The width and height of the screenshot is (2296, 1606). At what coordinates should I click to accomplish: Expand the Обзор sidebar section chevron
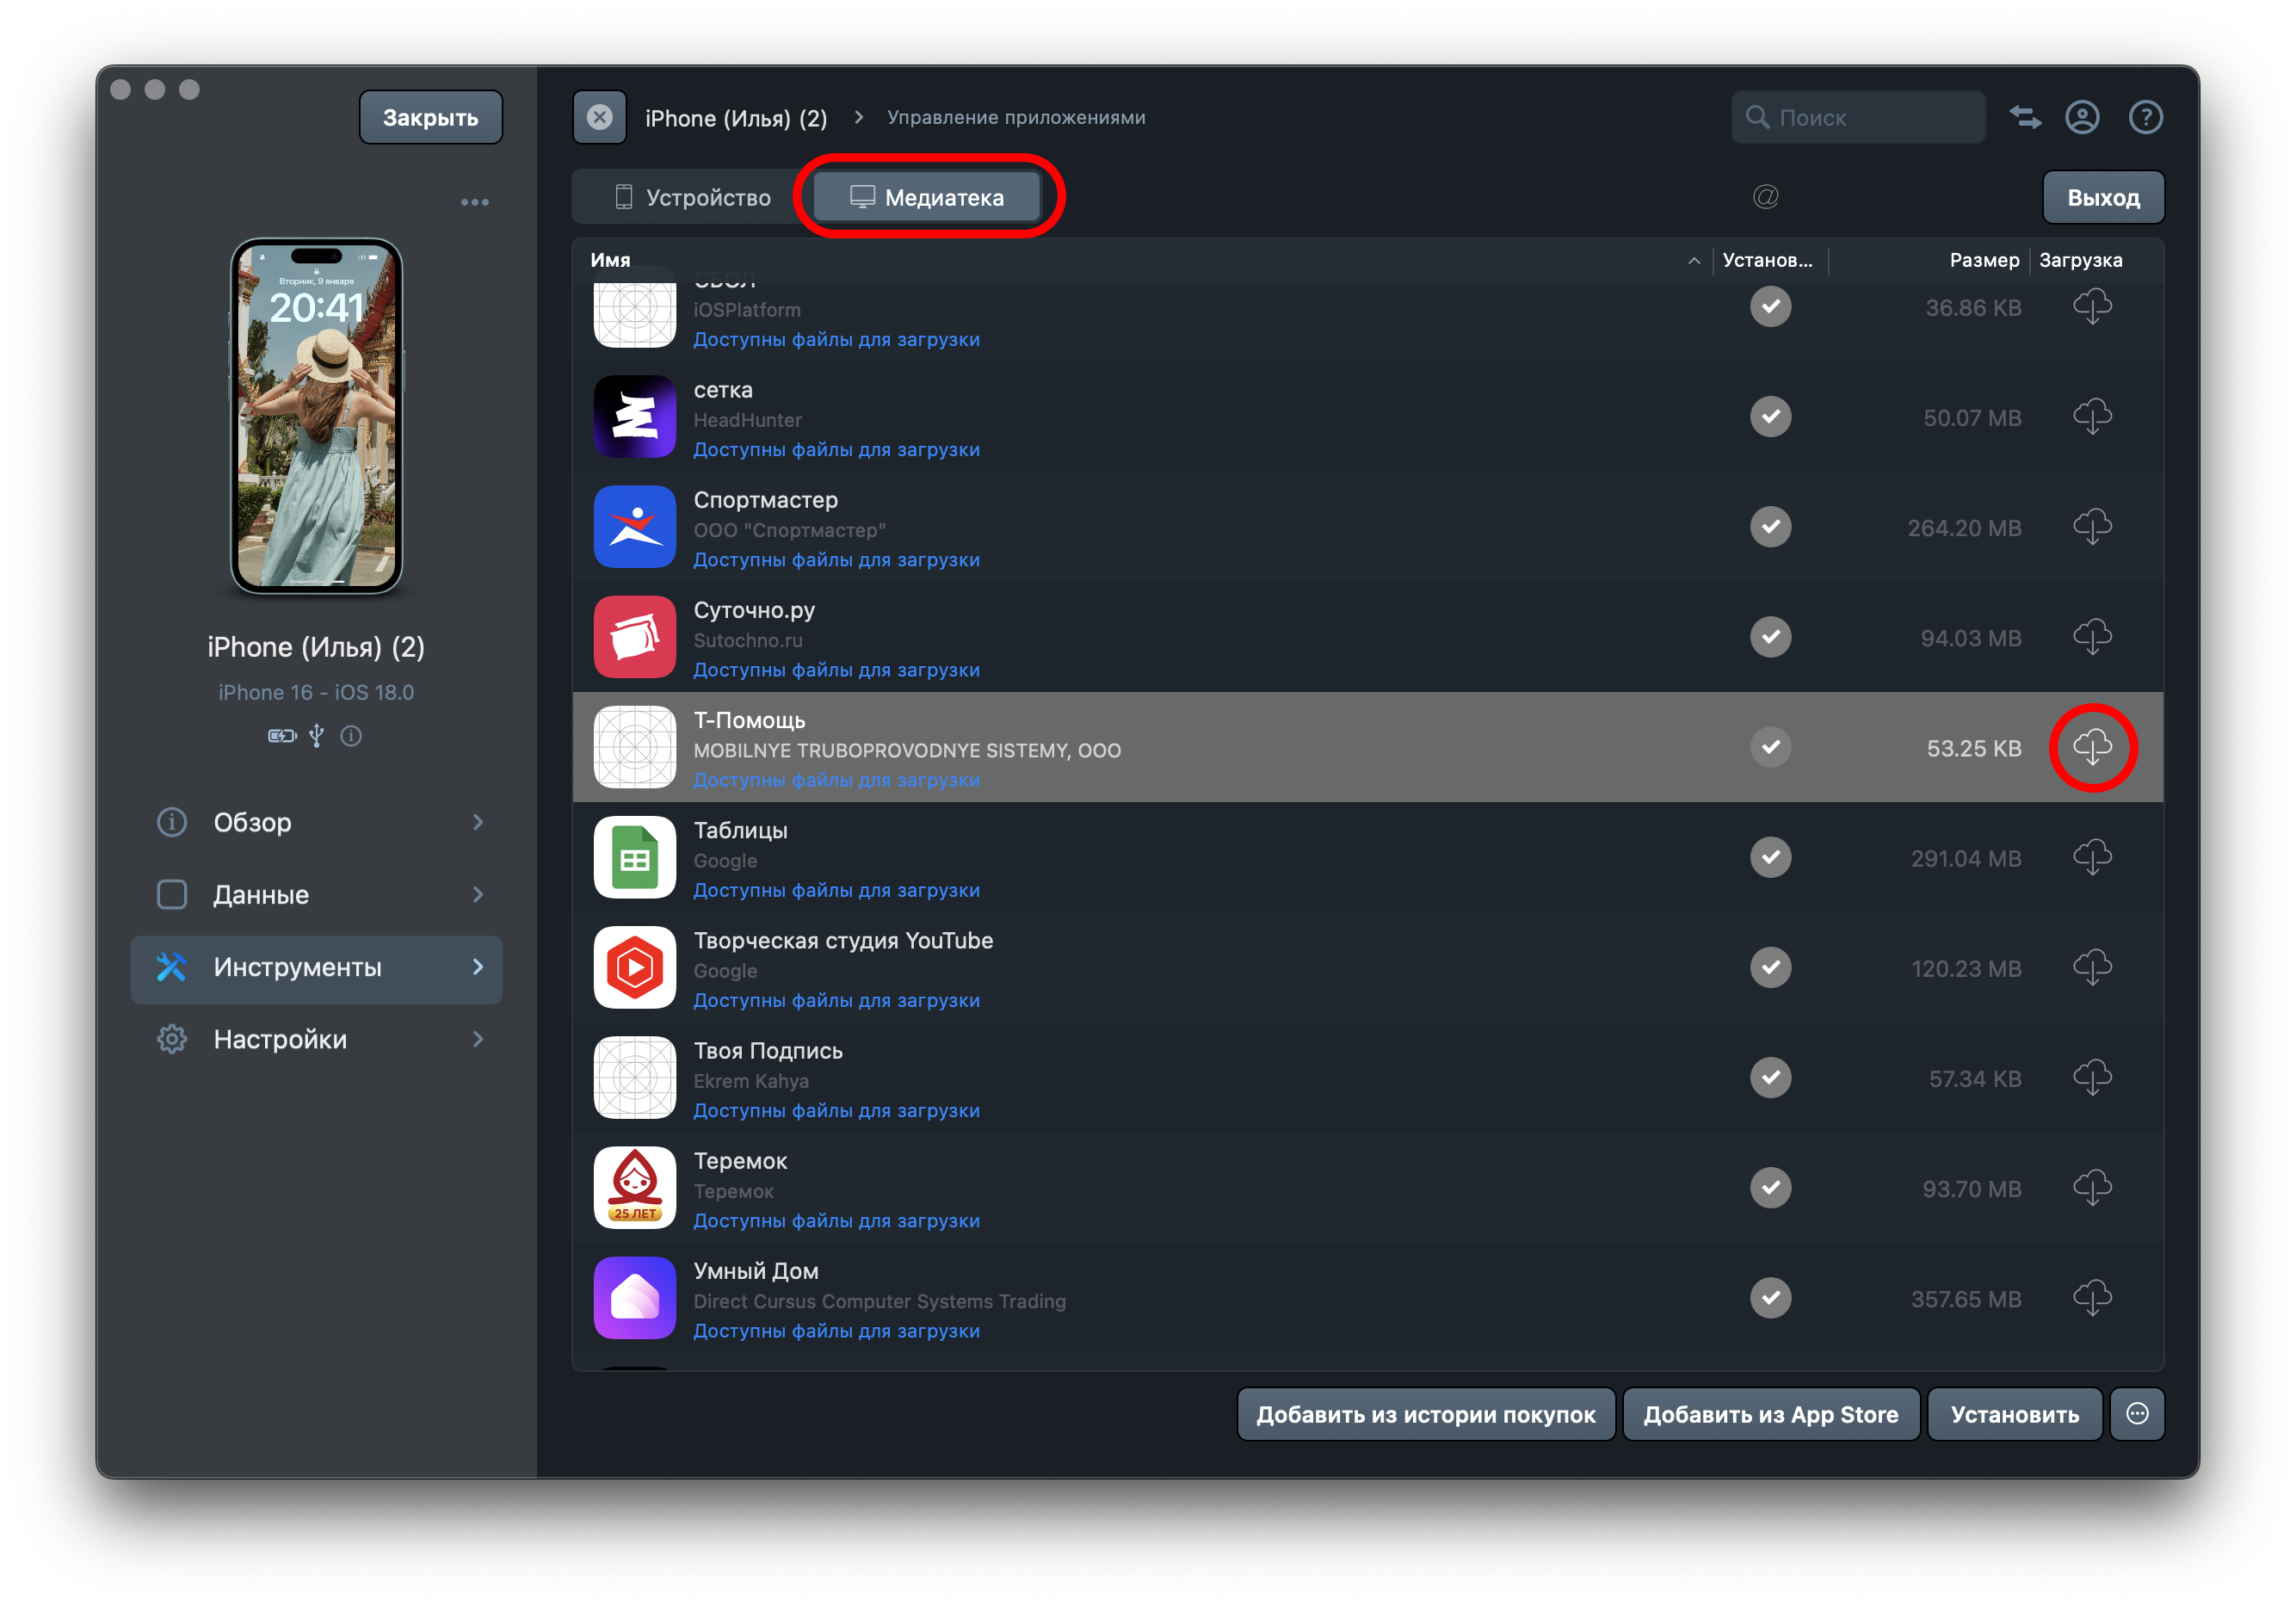tap(478, 822)
